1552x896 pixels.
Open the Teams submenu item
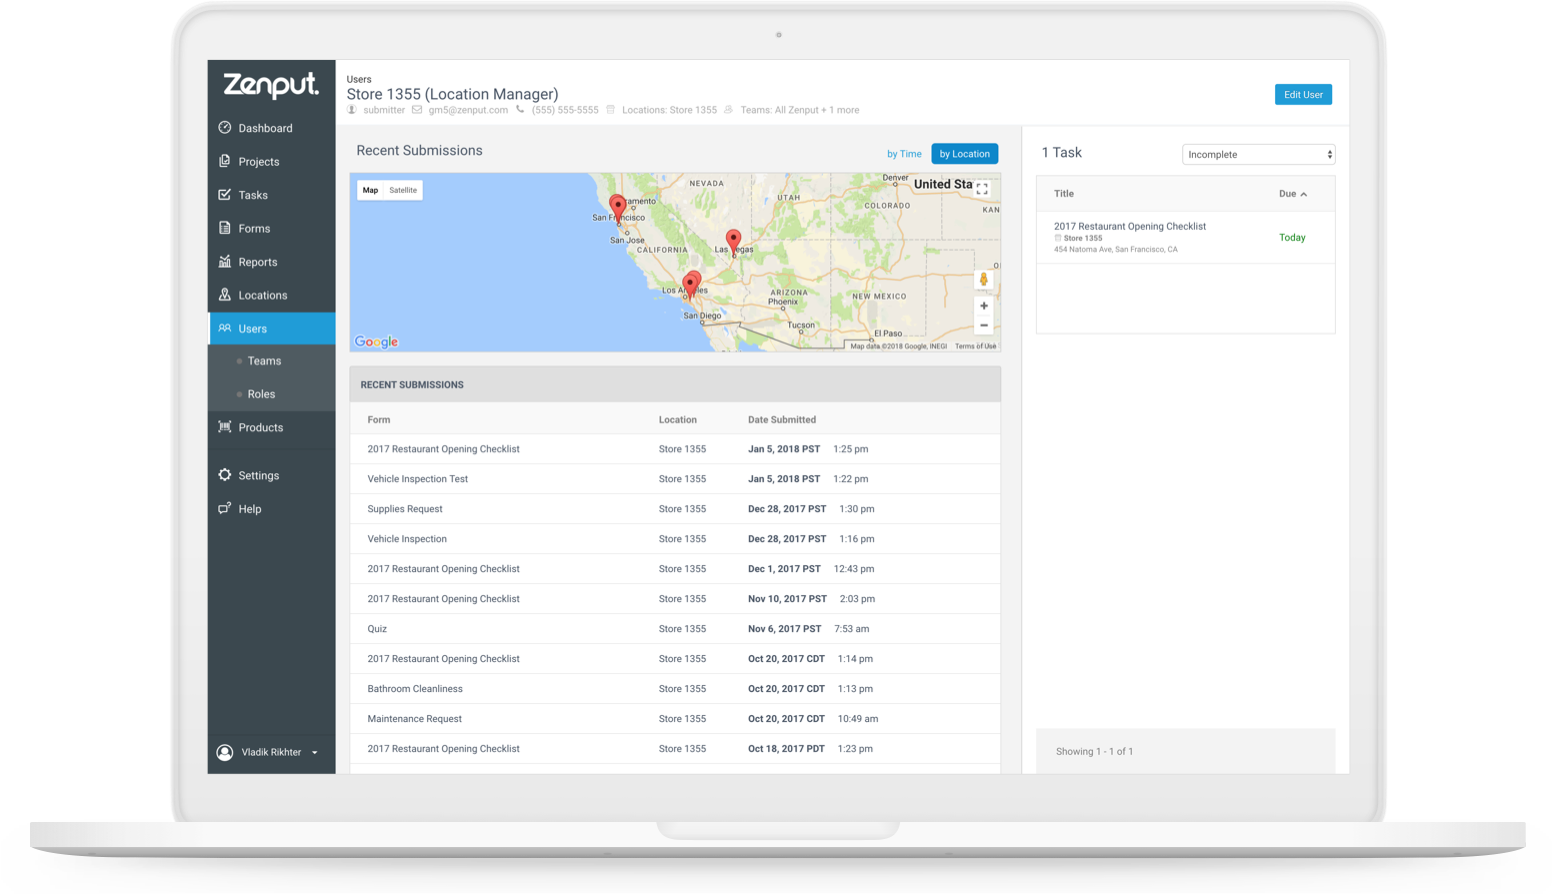point(264,361)
